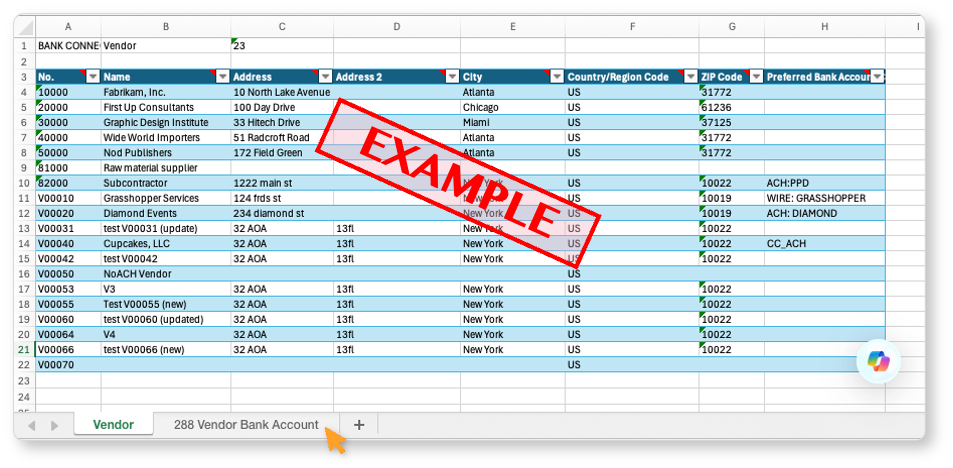Select column C header
953x468 pixels.
point(282,27)
